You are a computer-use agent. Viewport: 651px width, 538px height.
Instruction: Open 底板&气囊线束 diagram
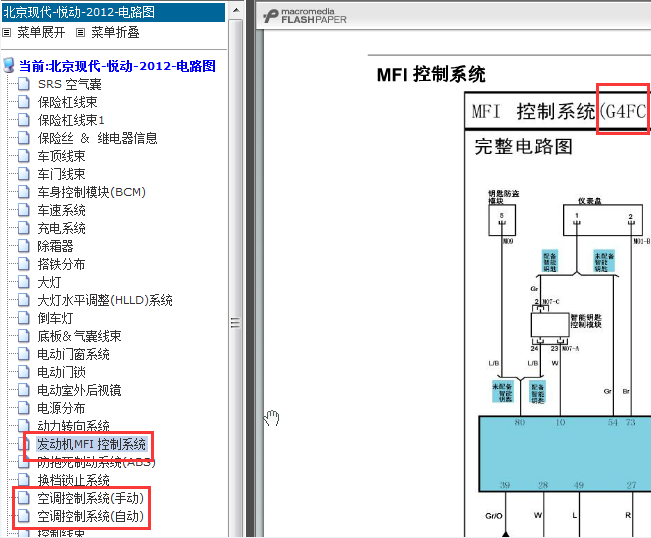tap(80, 336)
